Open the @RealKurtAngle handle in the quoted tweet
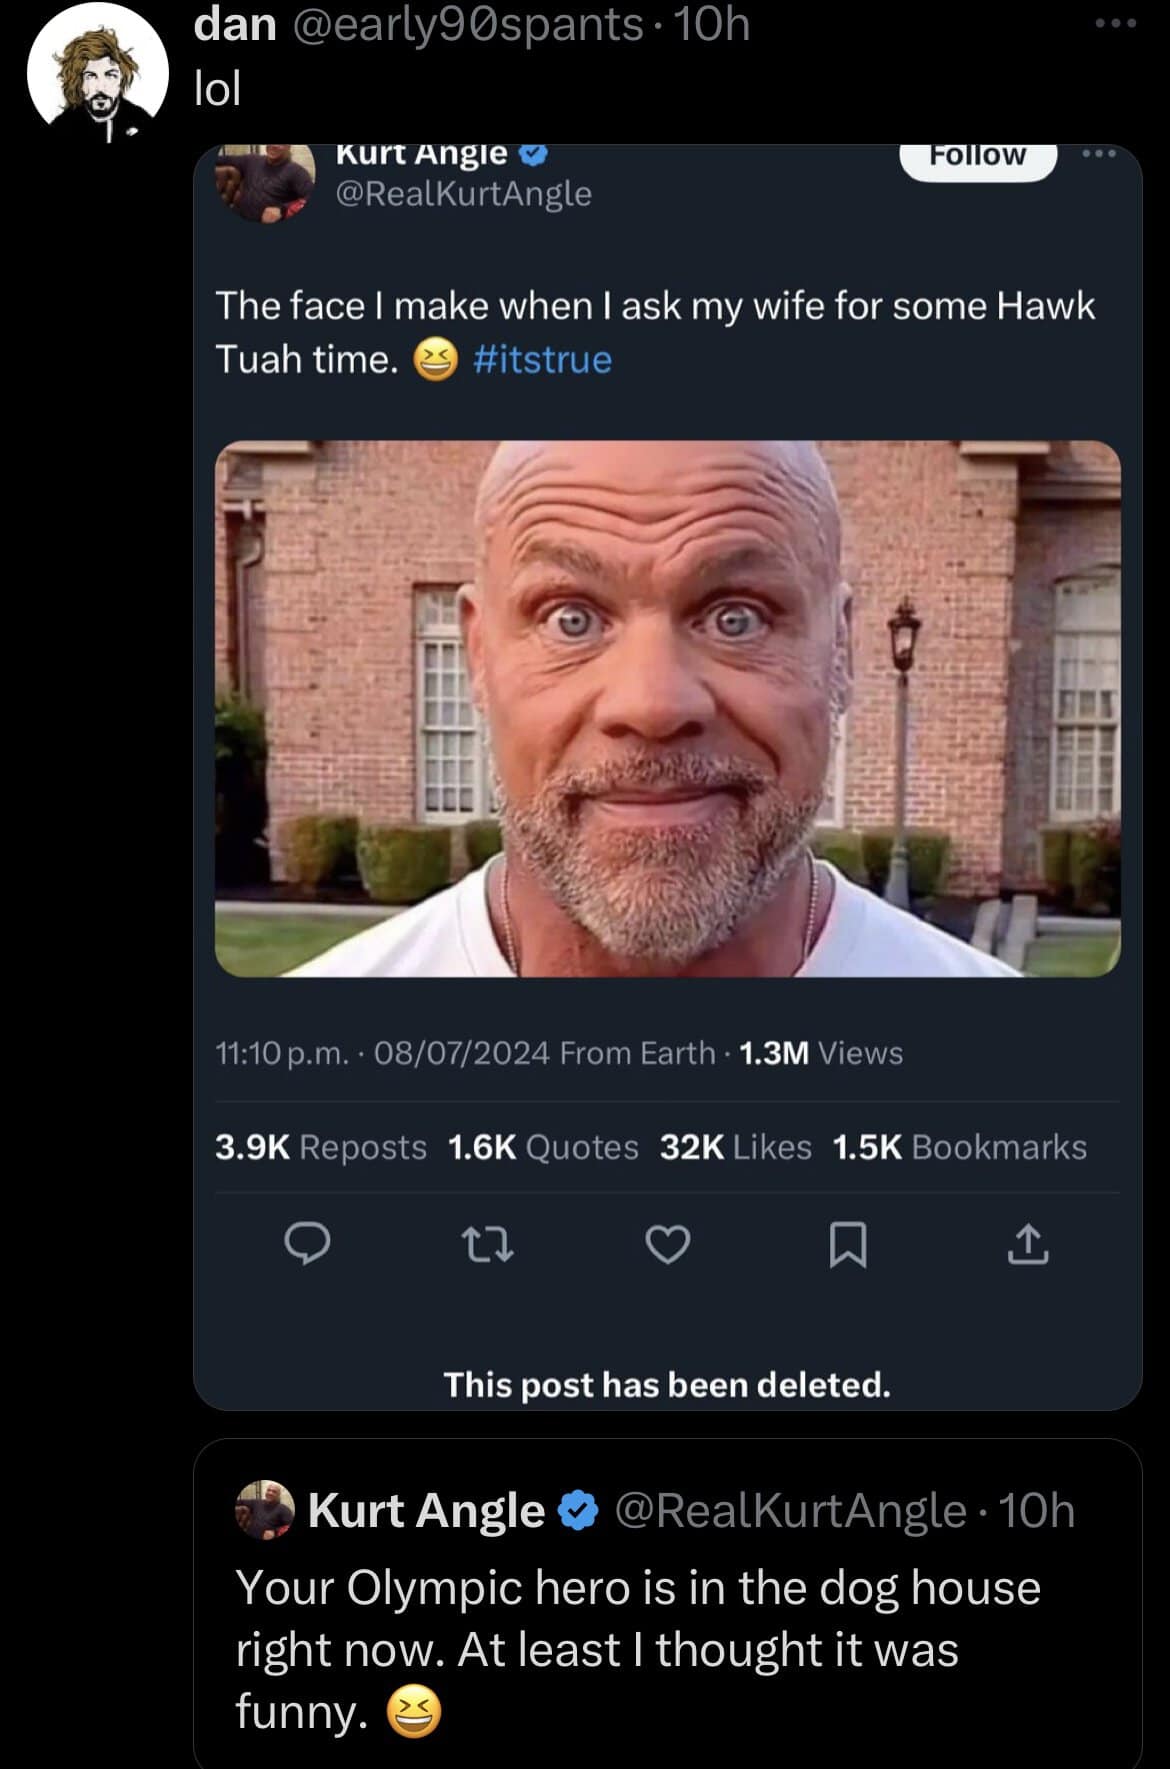 [790, 1510]
